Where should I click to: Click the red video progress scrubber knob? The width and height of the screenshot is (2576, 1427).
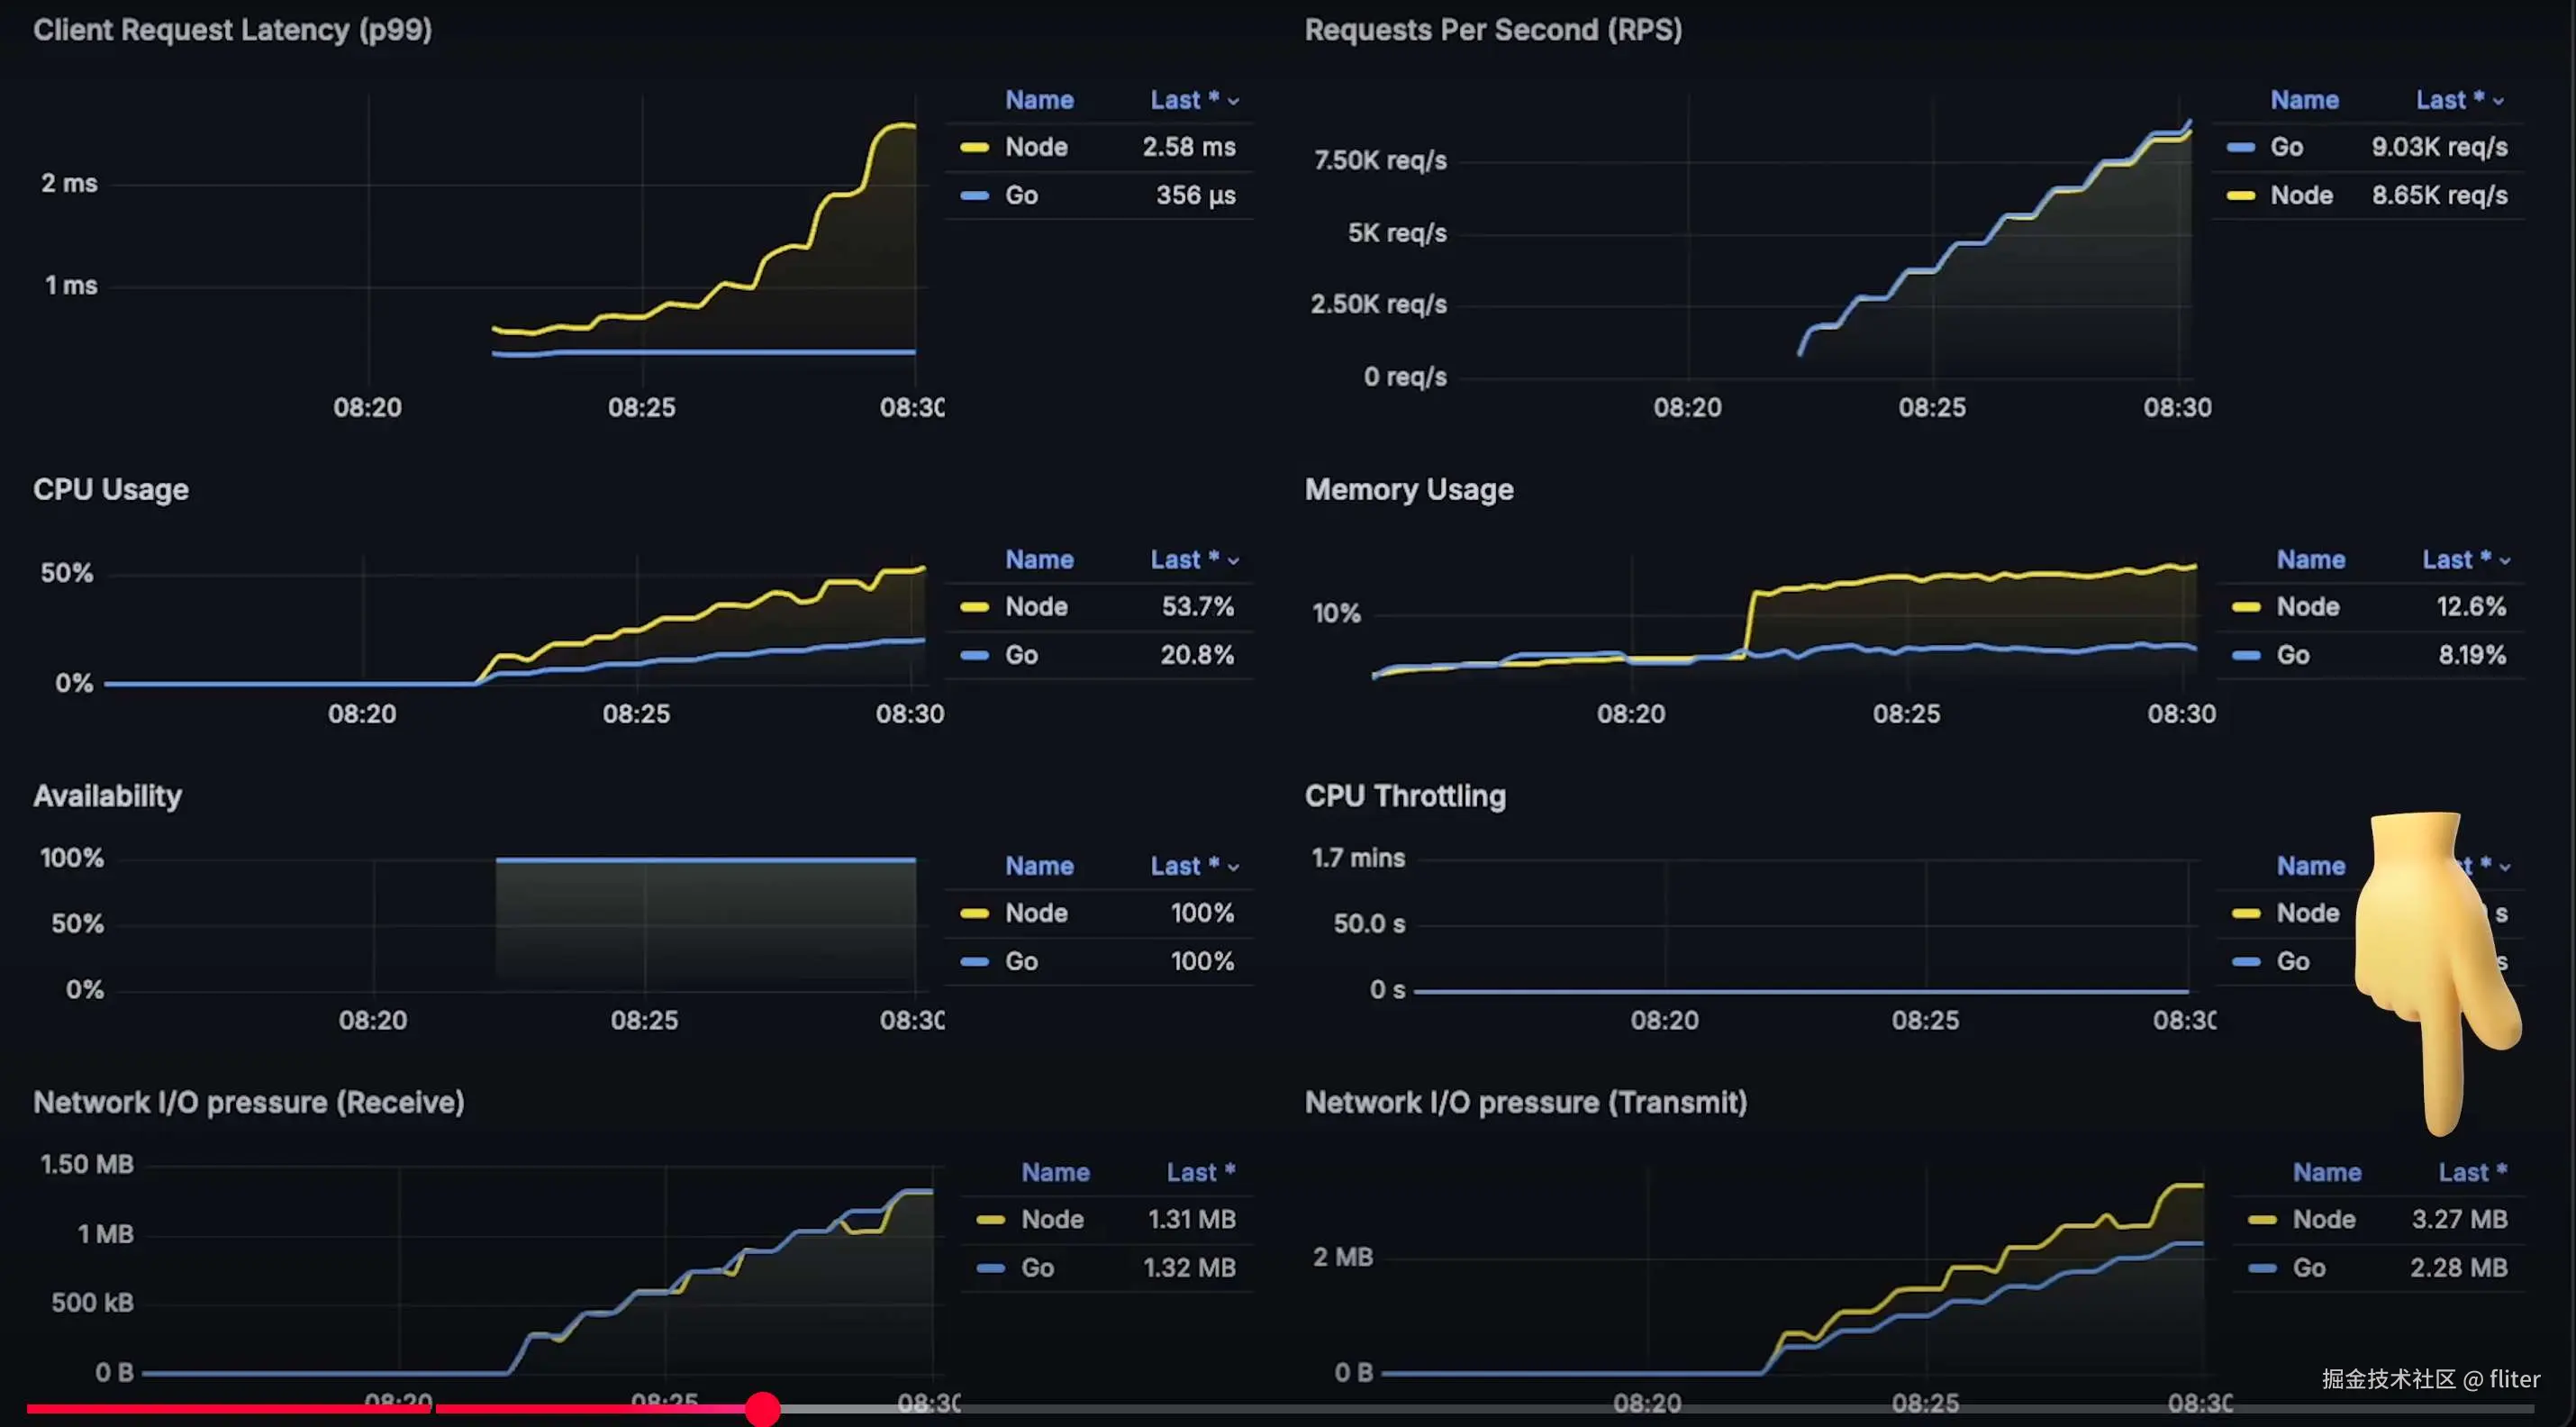click(763, 1409)
